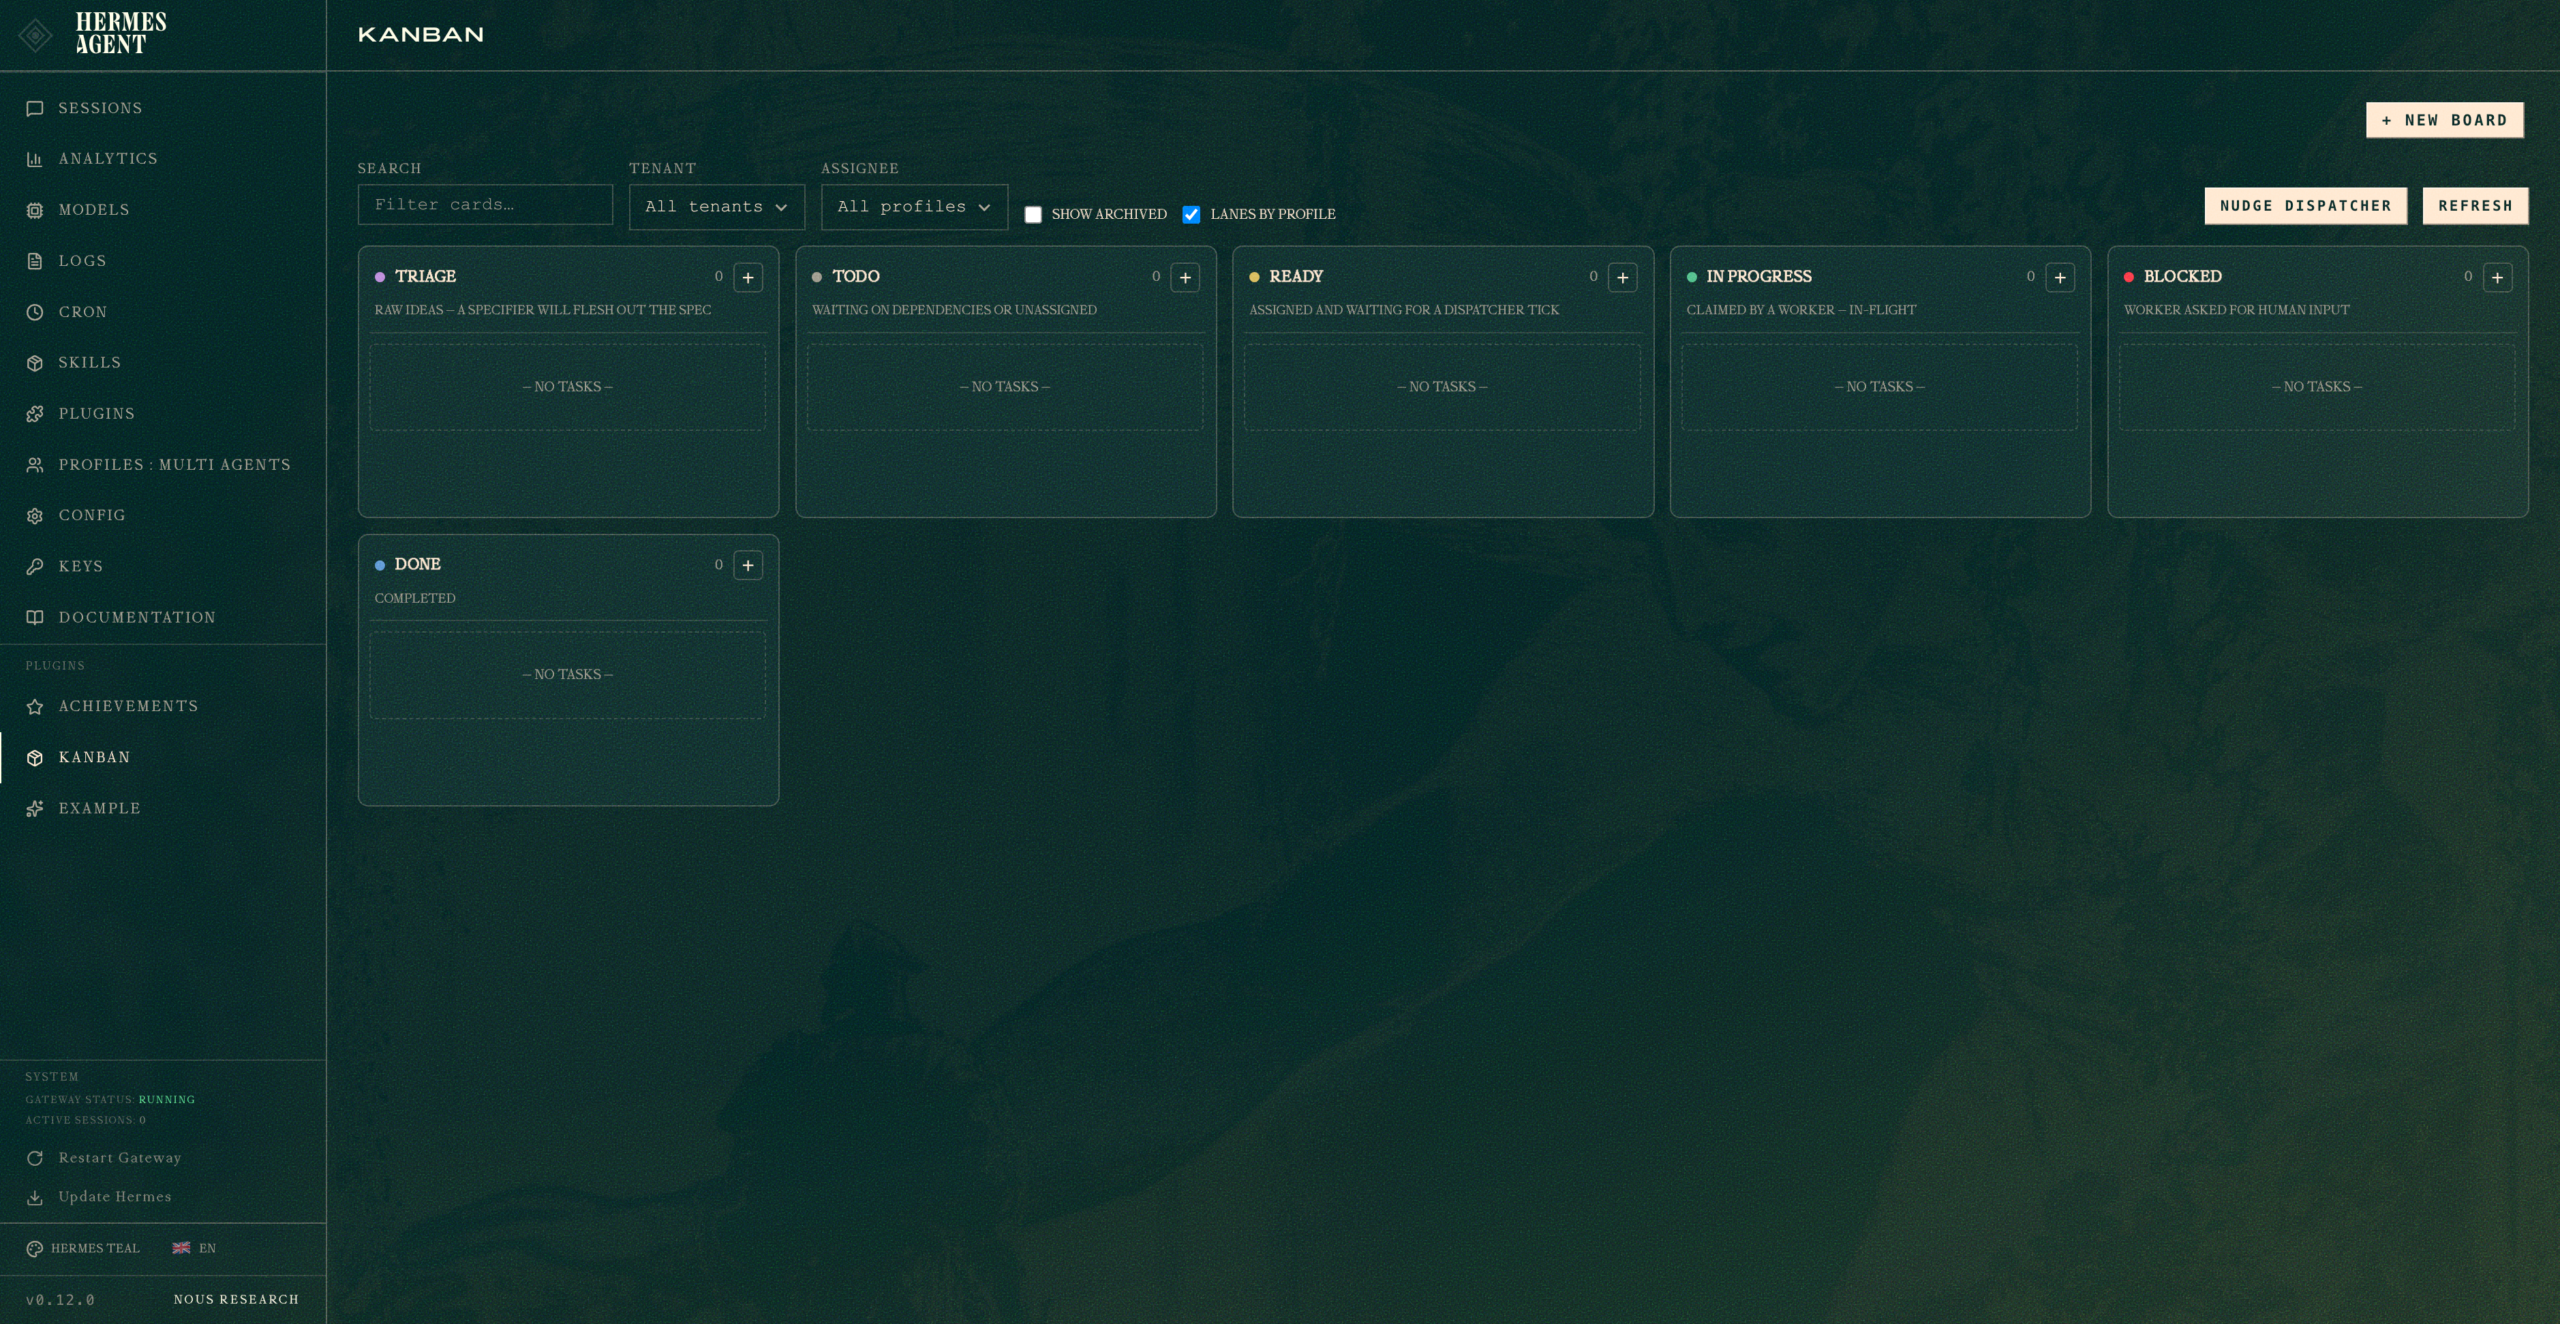Click the red Blocked status dot
The width and height of the screenshot is (2560, 1324).
2129,277
